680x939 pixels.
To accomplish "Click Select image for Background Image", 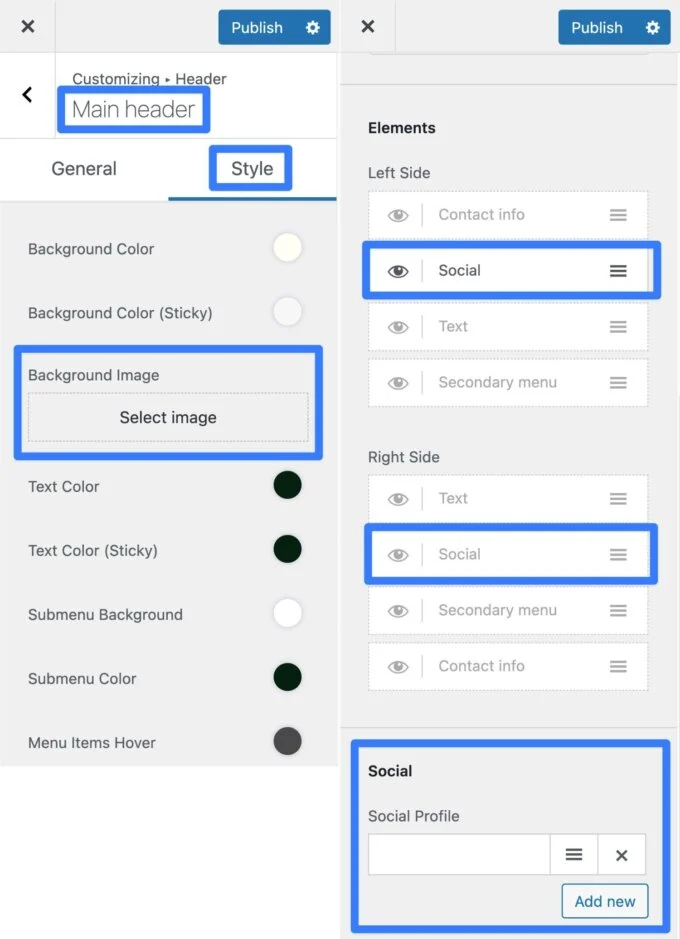I will point(168,418).
